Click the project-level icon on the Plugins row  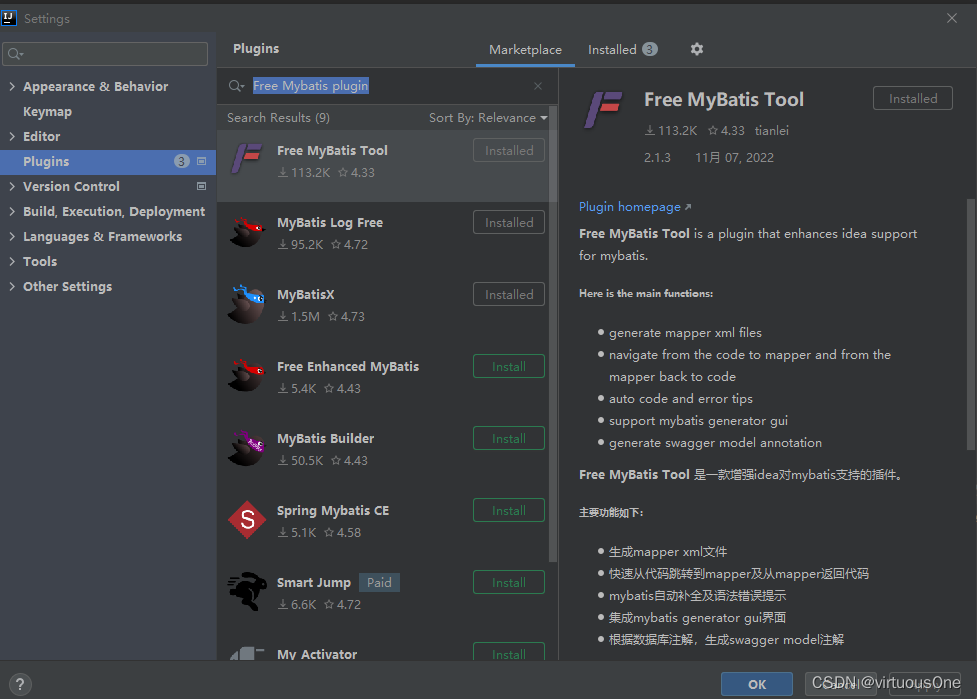[201, 161]
